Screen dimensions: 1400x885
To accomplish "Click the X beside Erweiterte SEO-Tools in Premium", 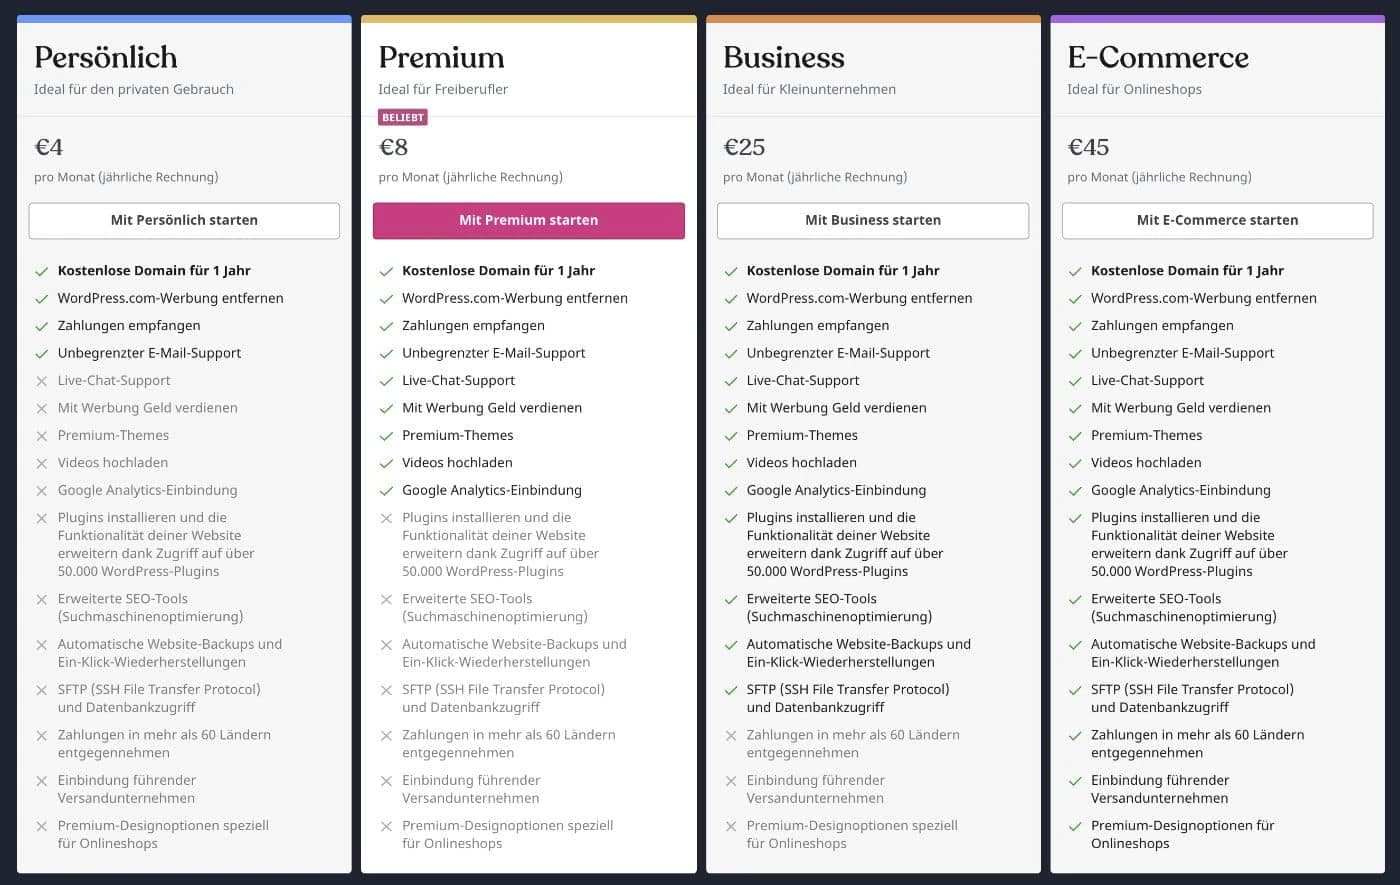I will tap(386, 600).
